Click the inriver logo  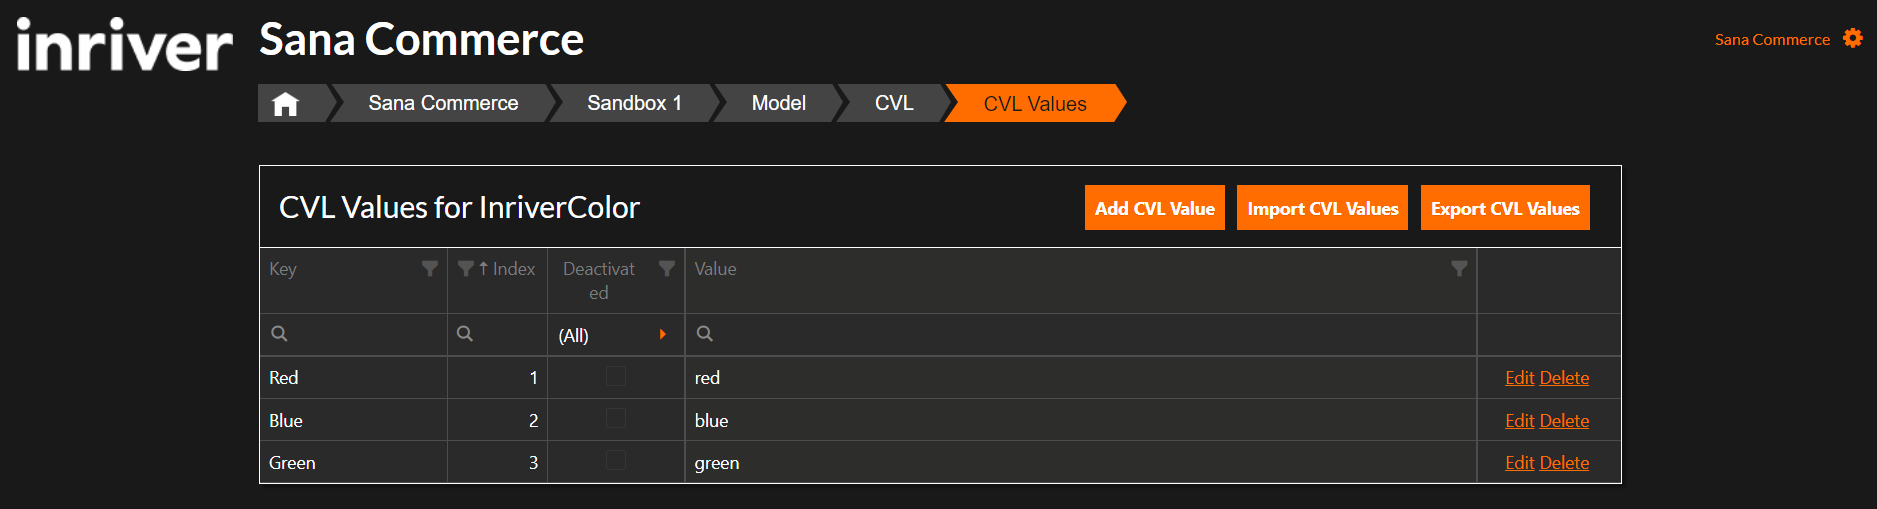[124, 45]
